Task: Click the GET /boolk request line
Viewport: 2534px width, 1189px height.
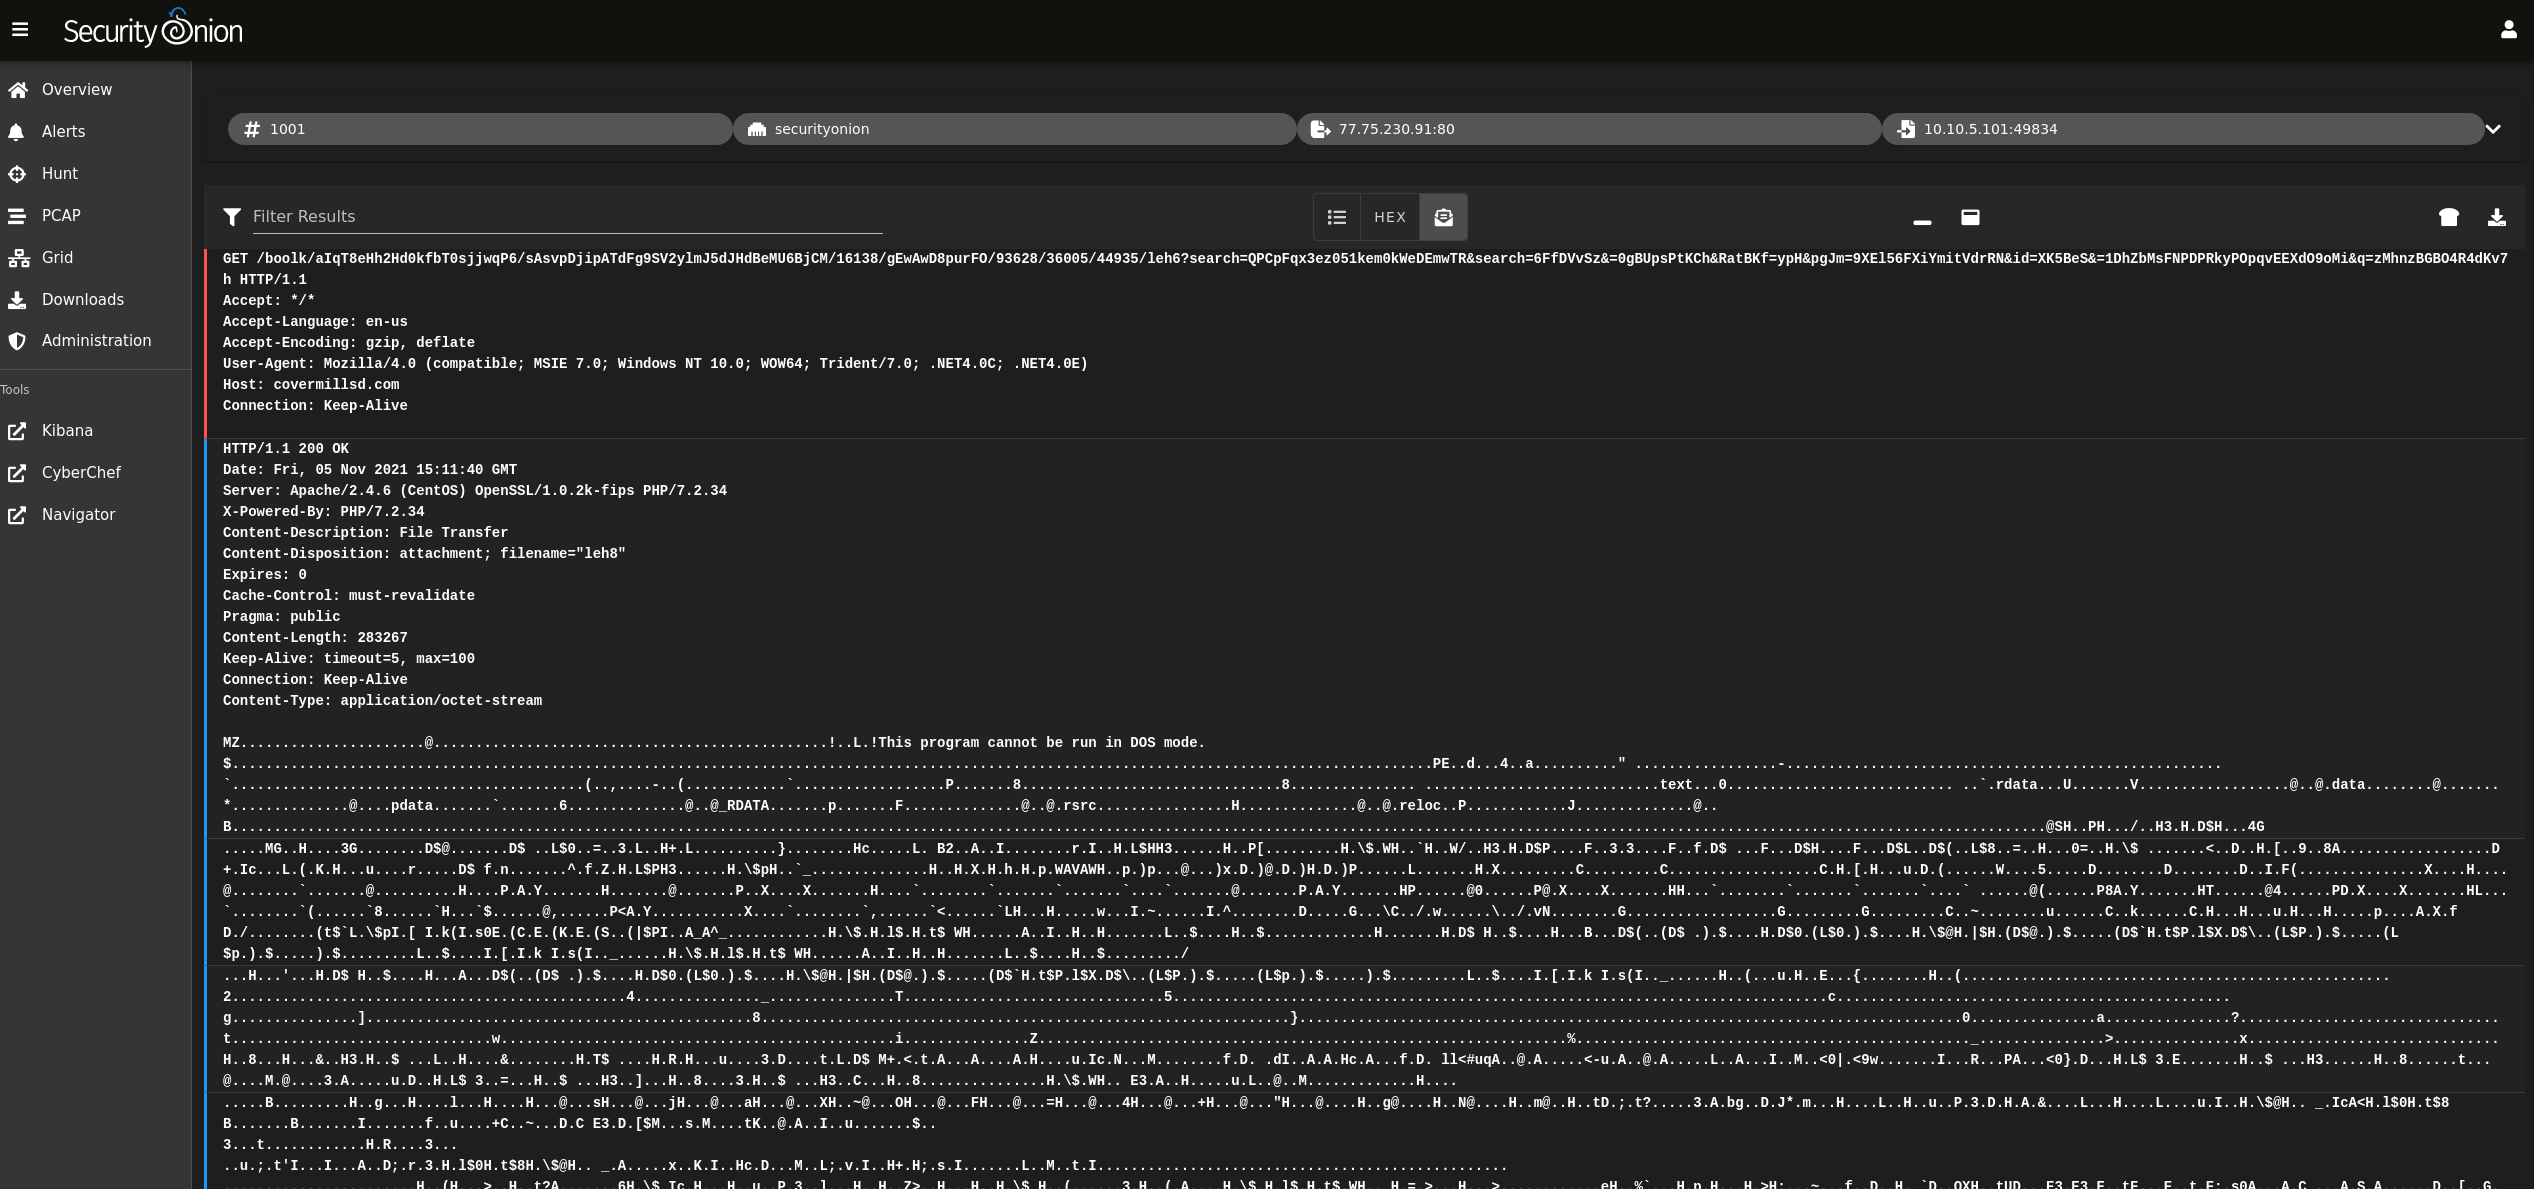Action: point(1365,269)
